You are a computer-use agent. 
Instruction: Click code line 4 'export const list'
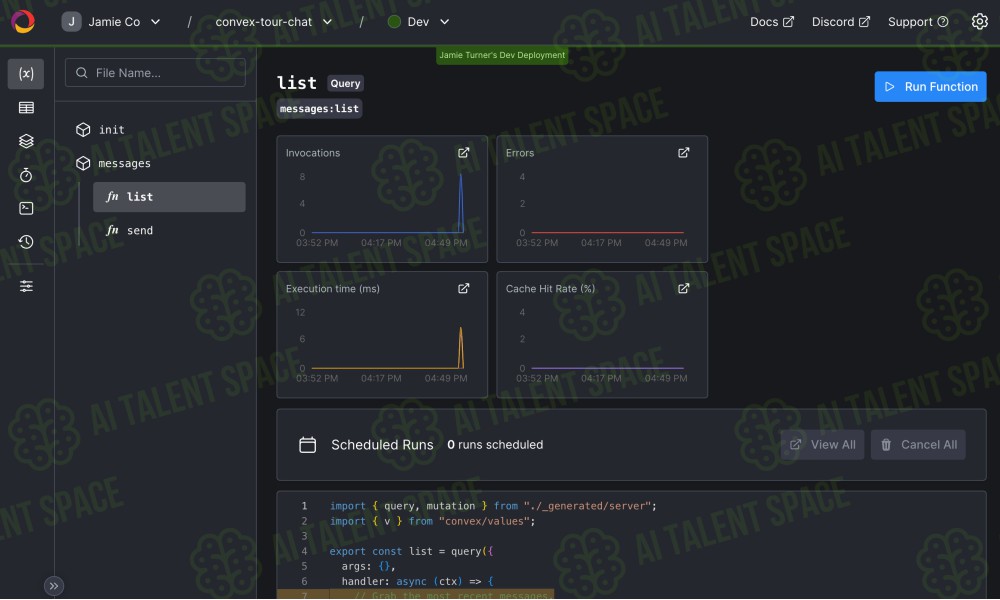411,552
